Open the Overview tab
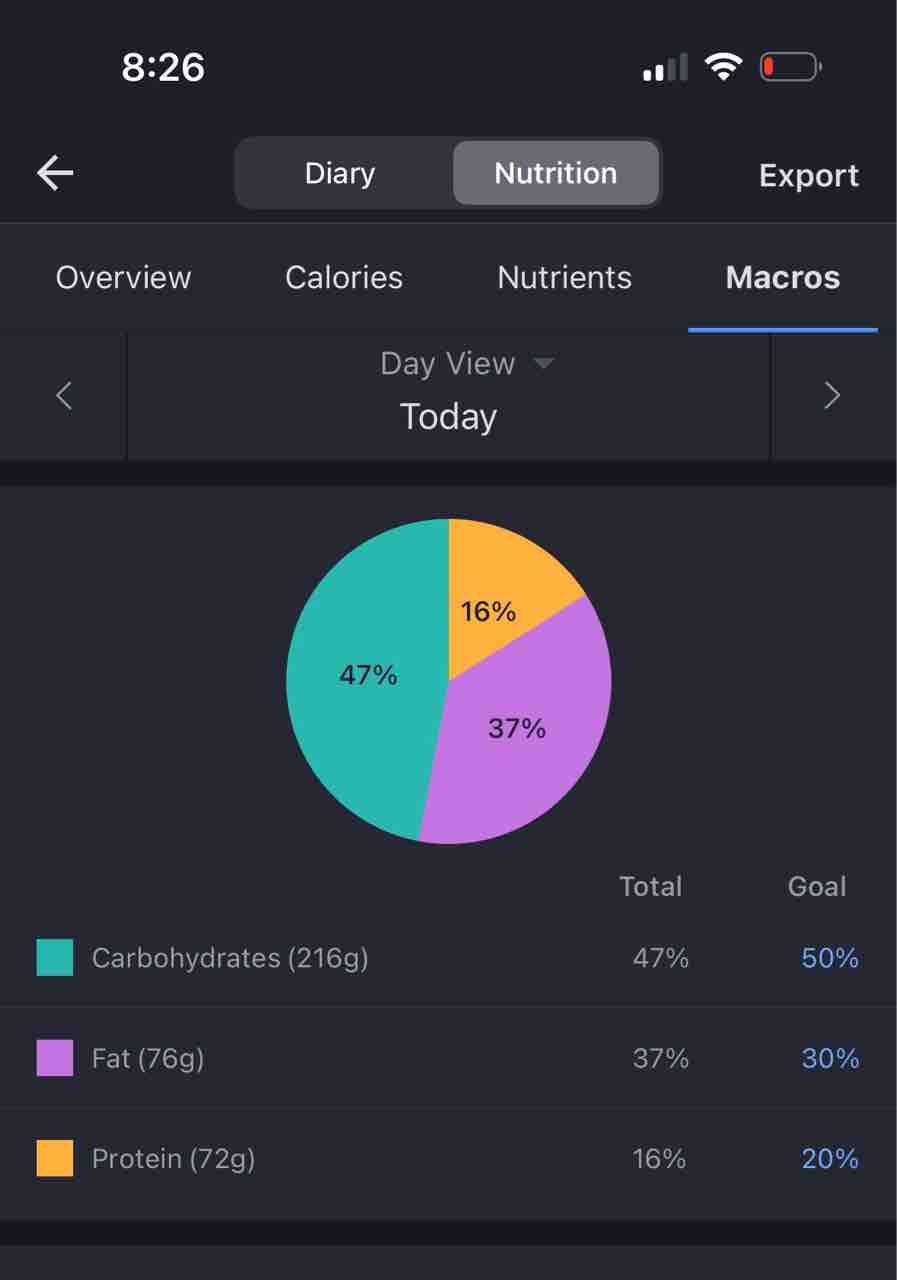The width and height of the screenshot is (897, 1280). [x=123, y=277]
